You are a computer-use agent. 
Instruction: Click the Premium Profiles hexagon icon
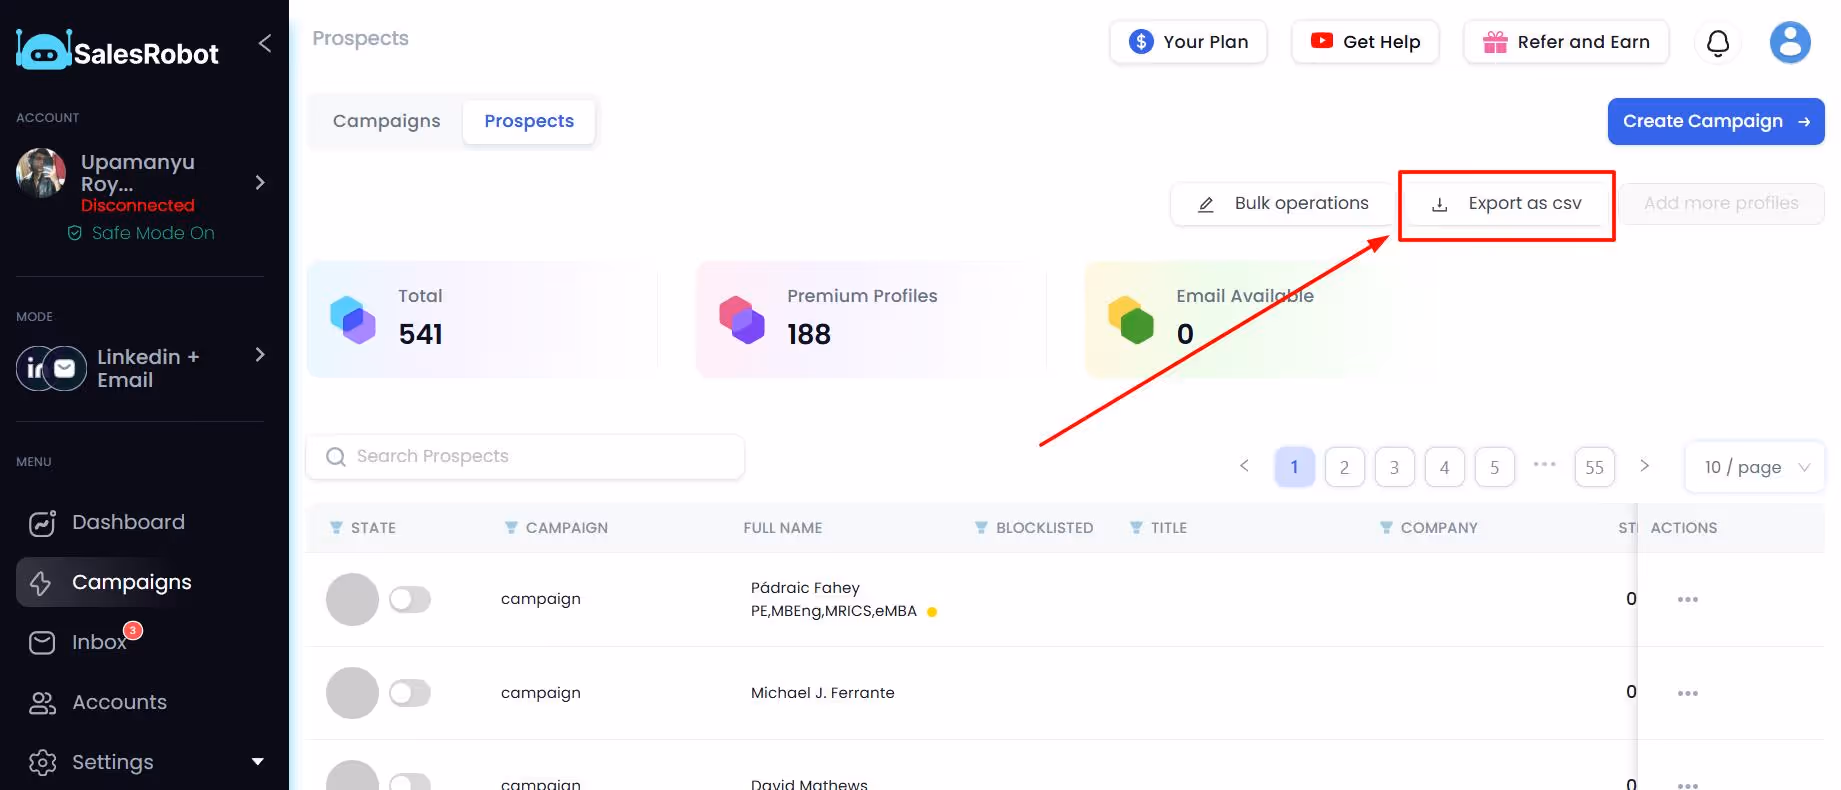[741, 319]
